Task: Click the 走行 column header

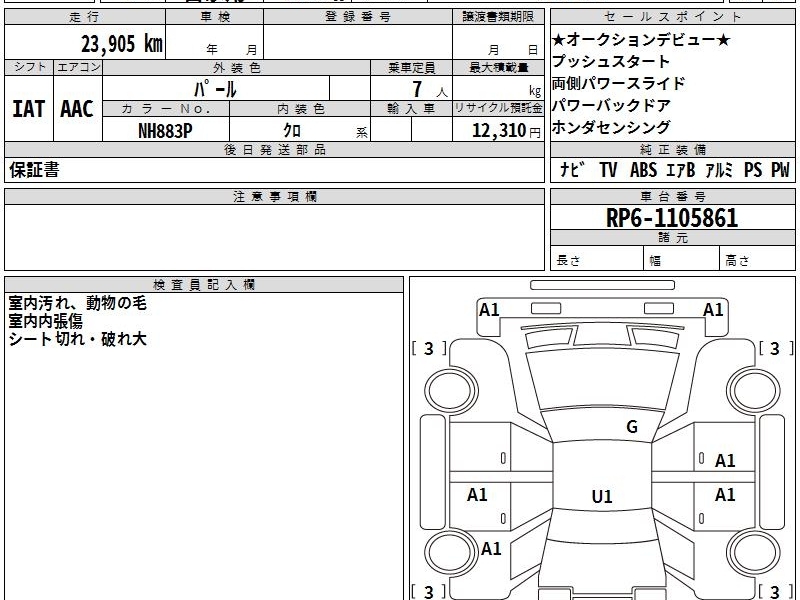Action: pos(85,17)
